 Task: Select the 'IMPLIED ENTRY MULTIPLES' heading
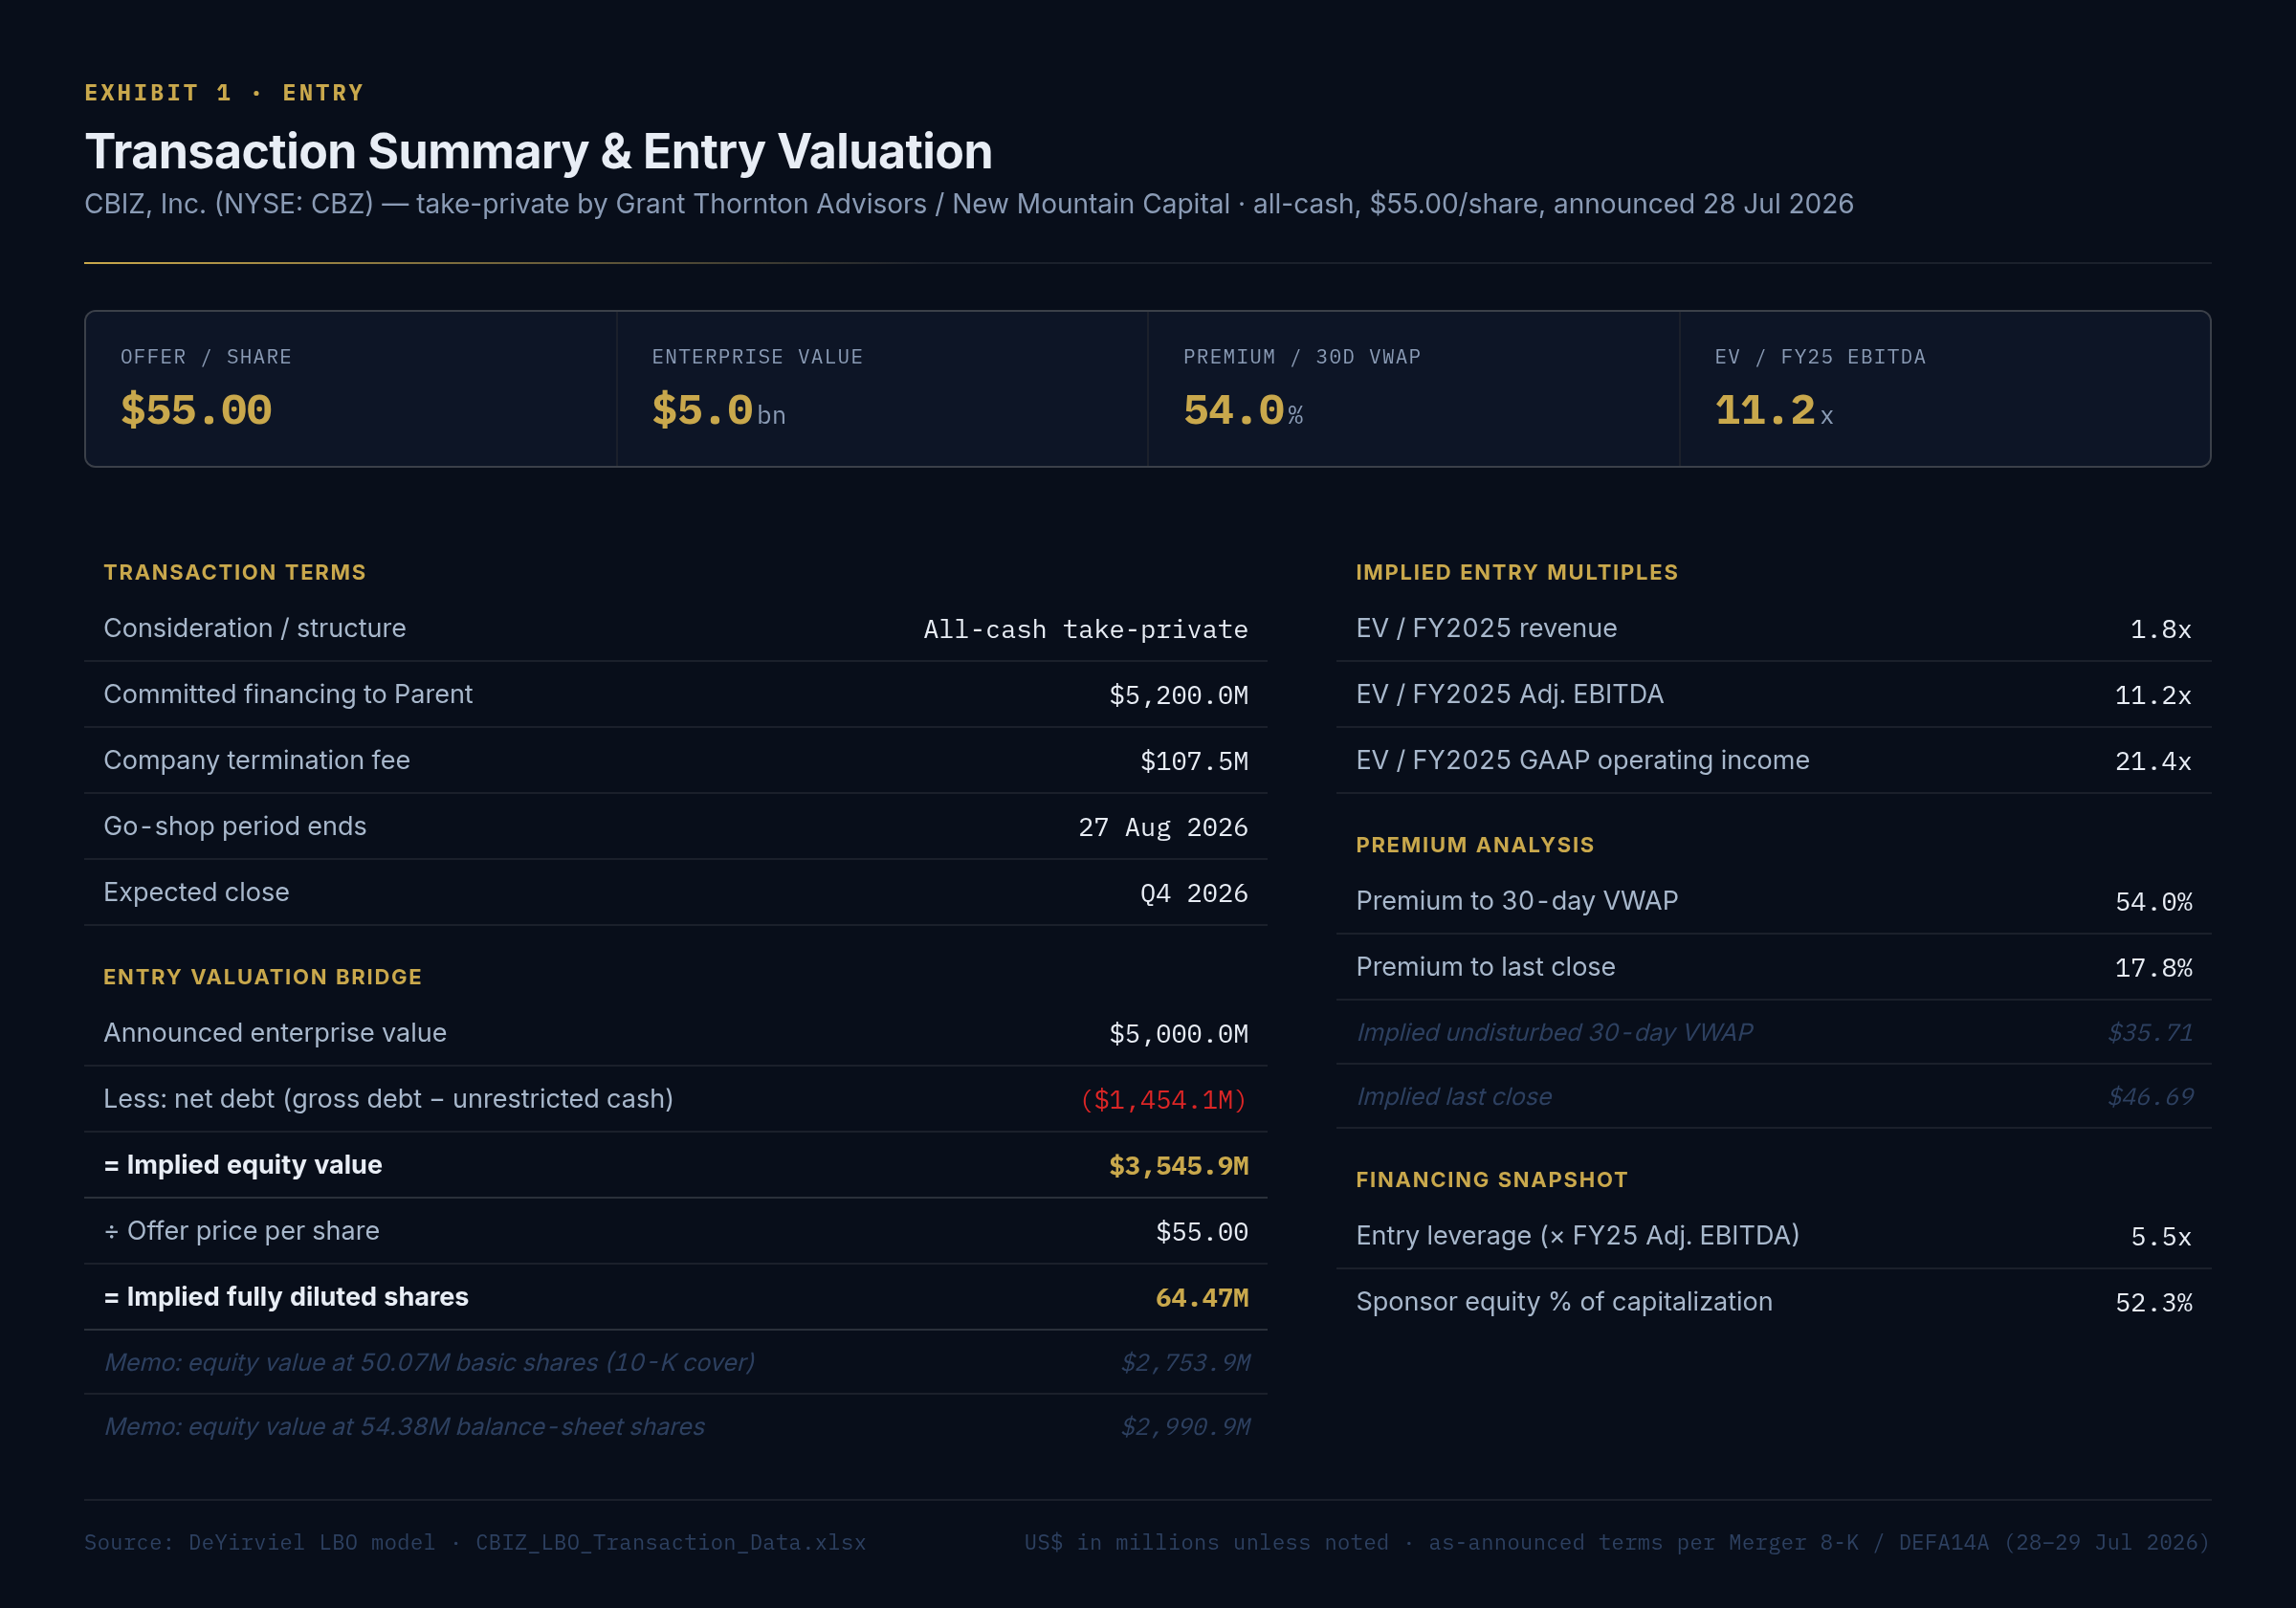click(x=1517, y=572)
